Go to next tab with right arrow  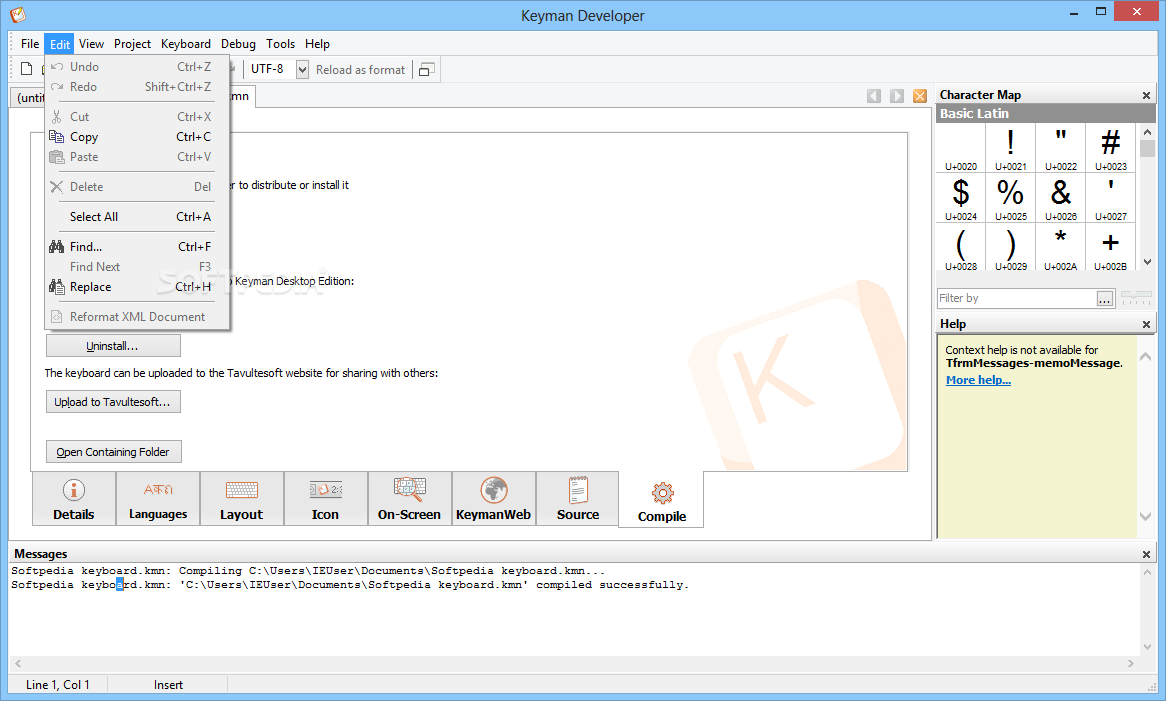click(x=898, y=96)
